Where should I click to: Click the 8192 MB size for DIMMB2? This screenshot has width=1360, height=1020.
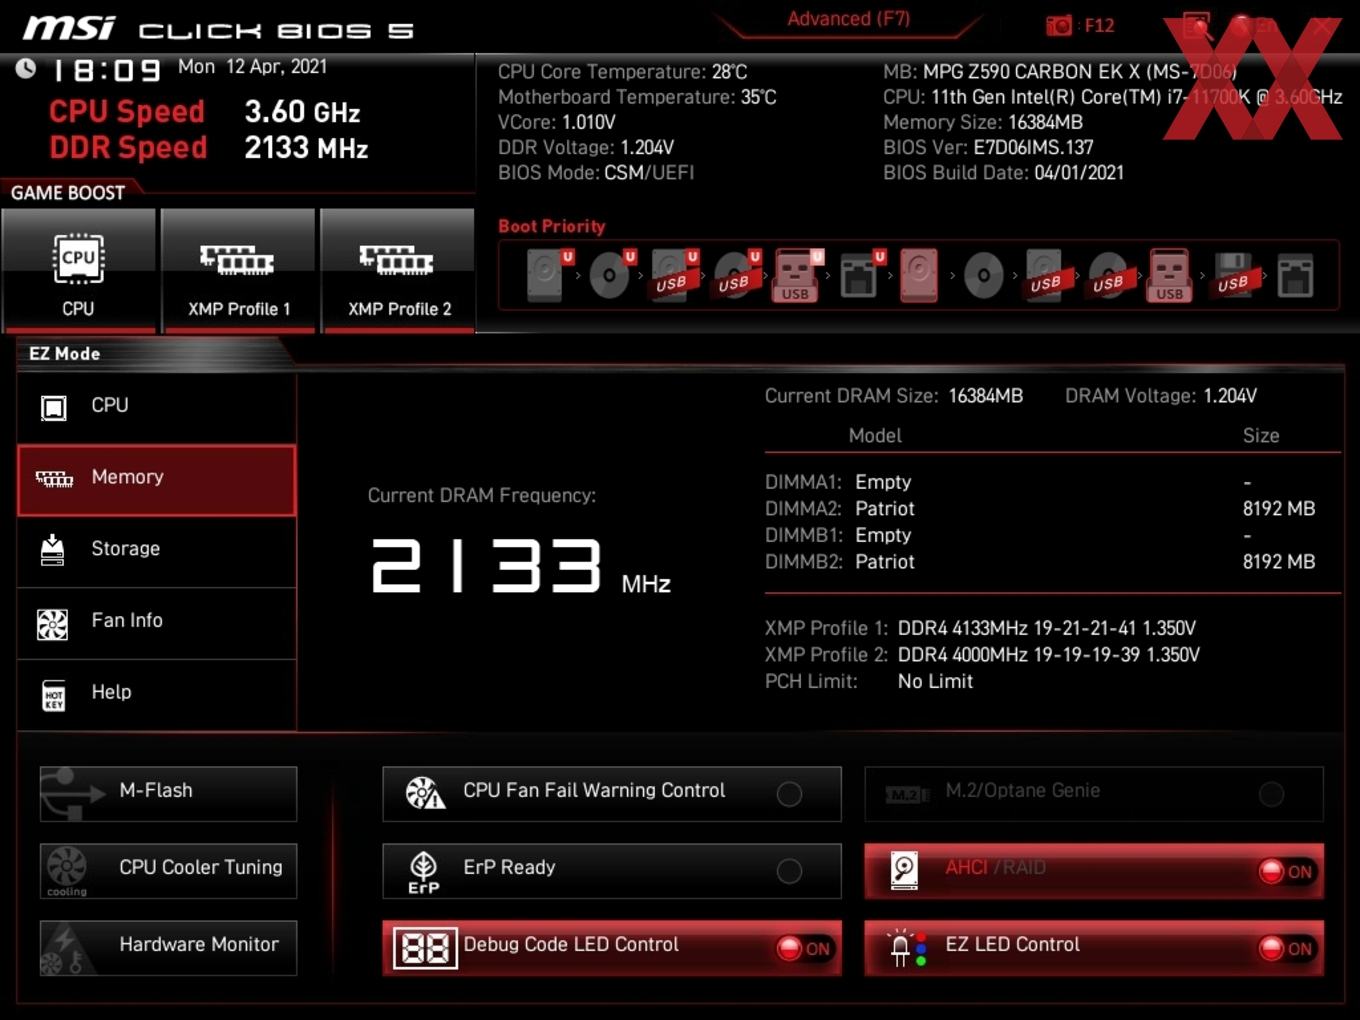pos(1278,562)
